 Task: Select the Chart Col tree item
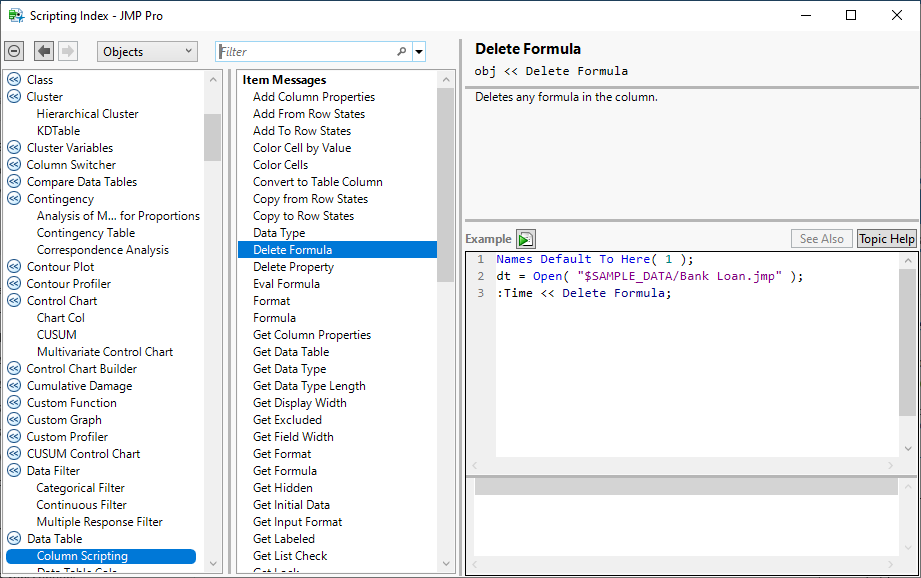60,318
